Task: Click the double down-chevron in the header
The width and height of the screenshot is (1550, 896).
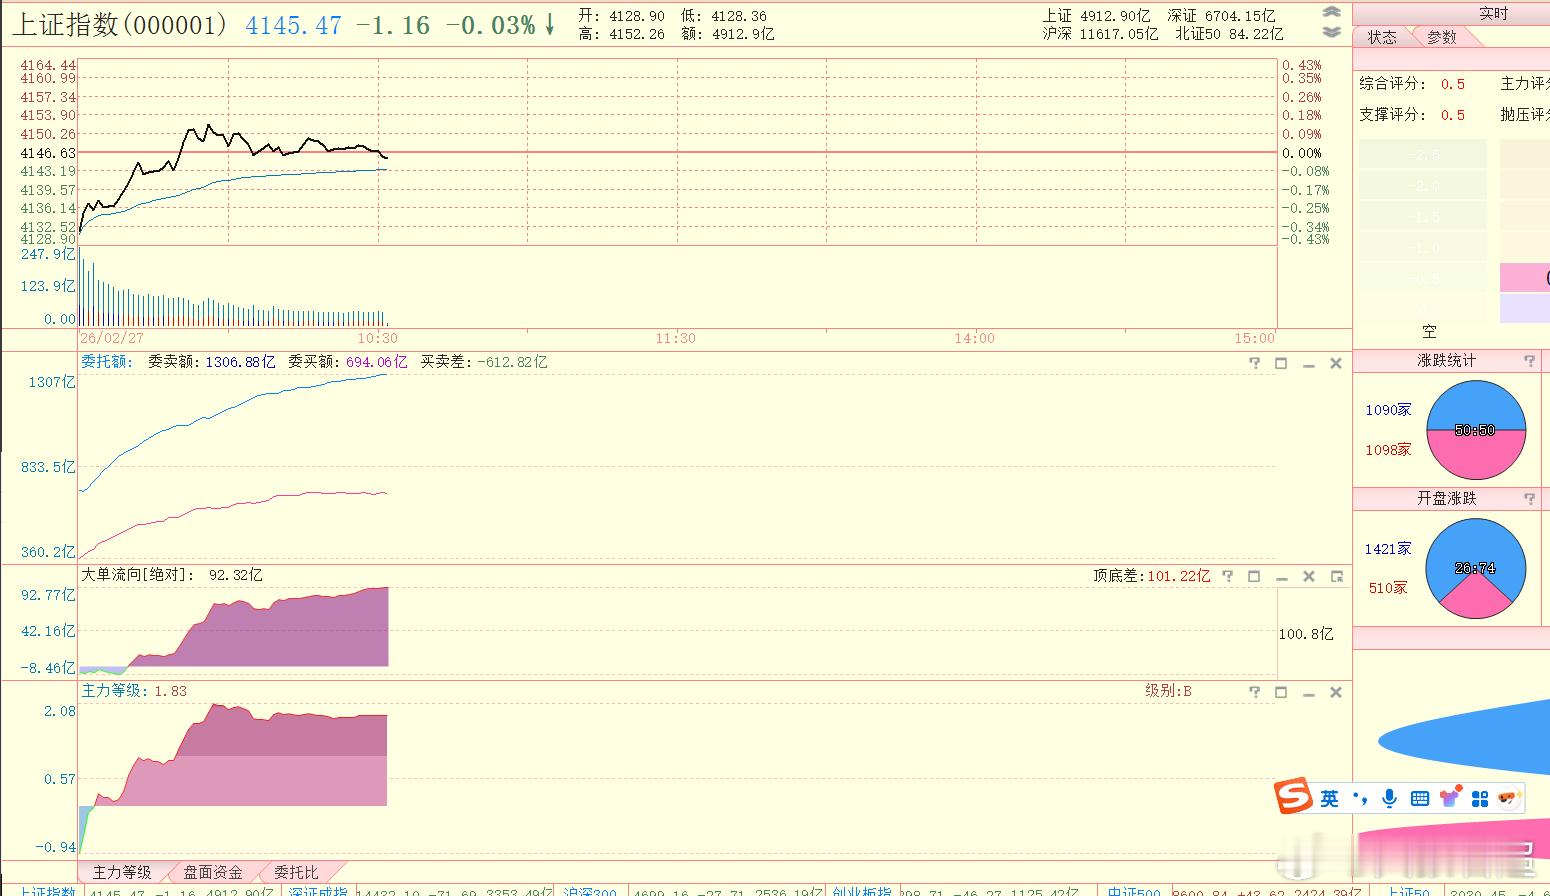Action: click(1331, 32)
